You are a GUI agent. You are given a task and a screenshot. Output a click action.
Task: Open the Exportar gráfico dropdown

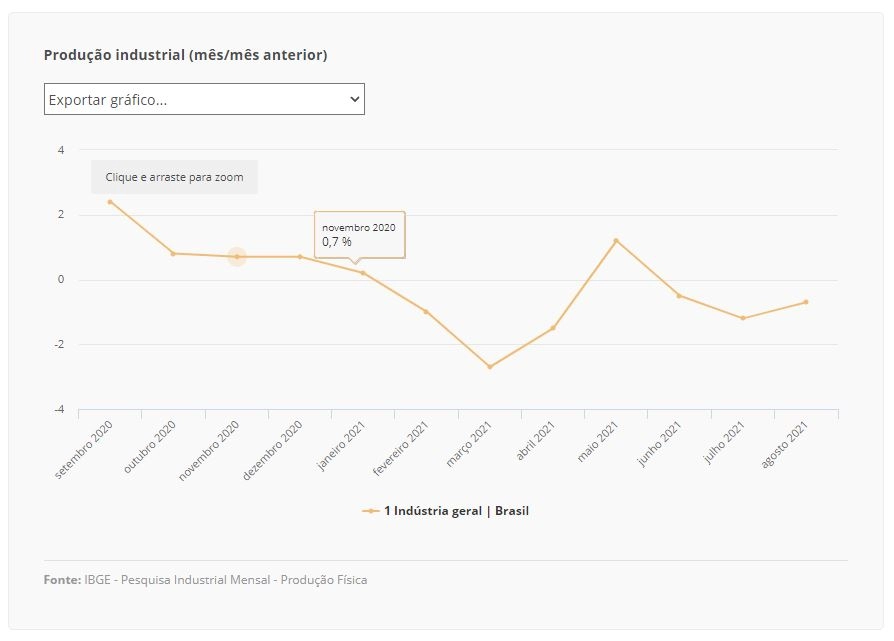204,99
